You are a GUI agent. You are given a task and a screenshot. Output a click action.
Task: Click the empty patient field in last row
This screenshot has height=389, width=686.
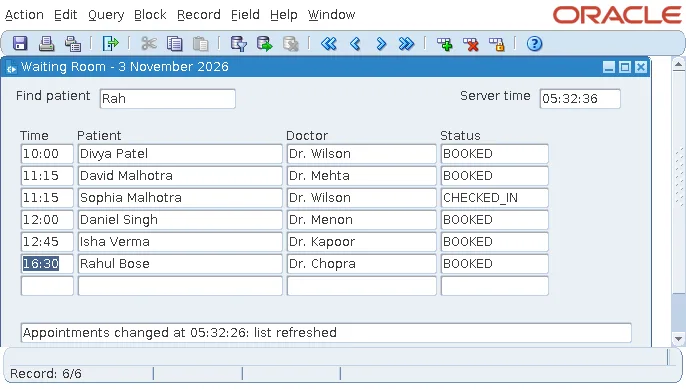[x=180, y=286]
